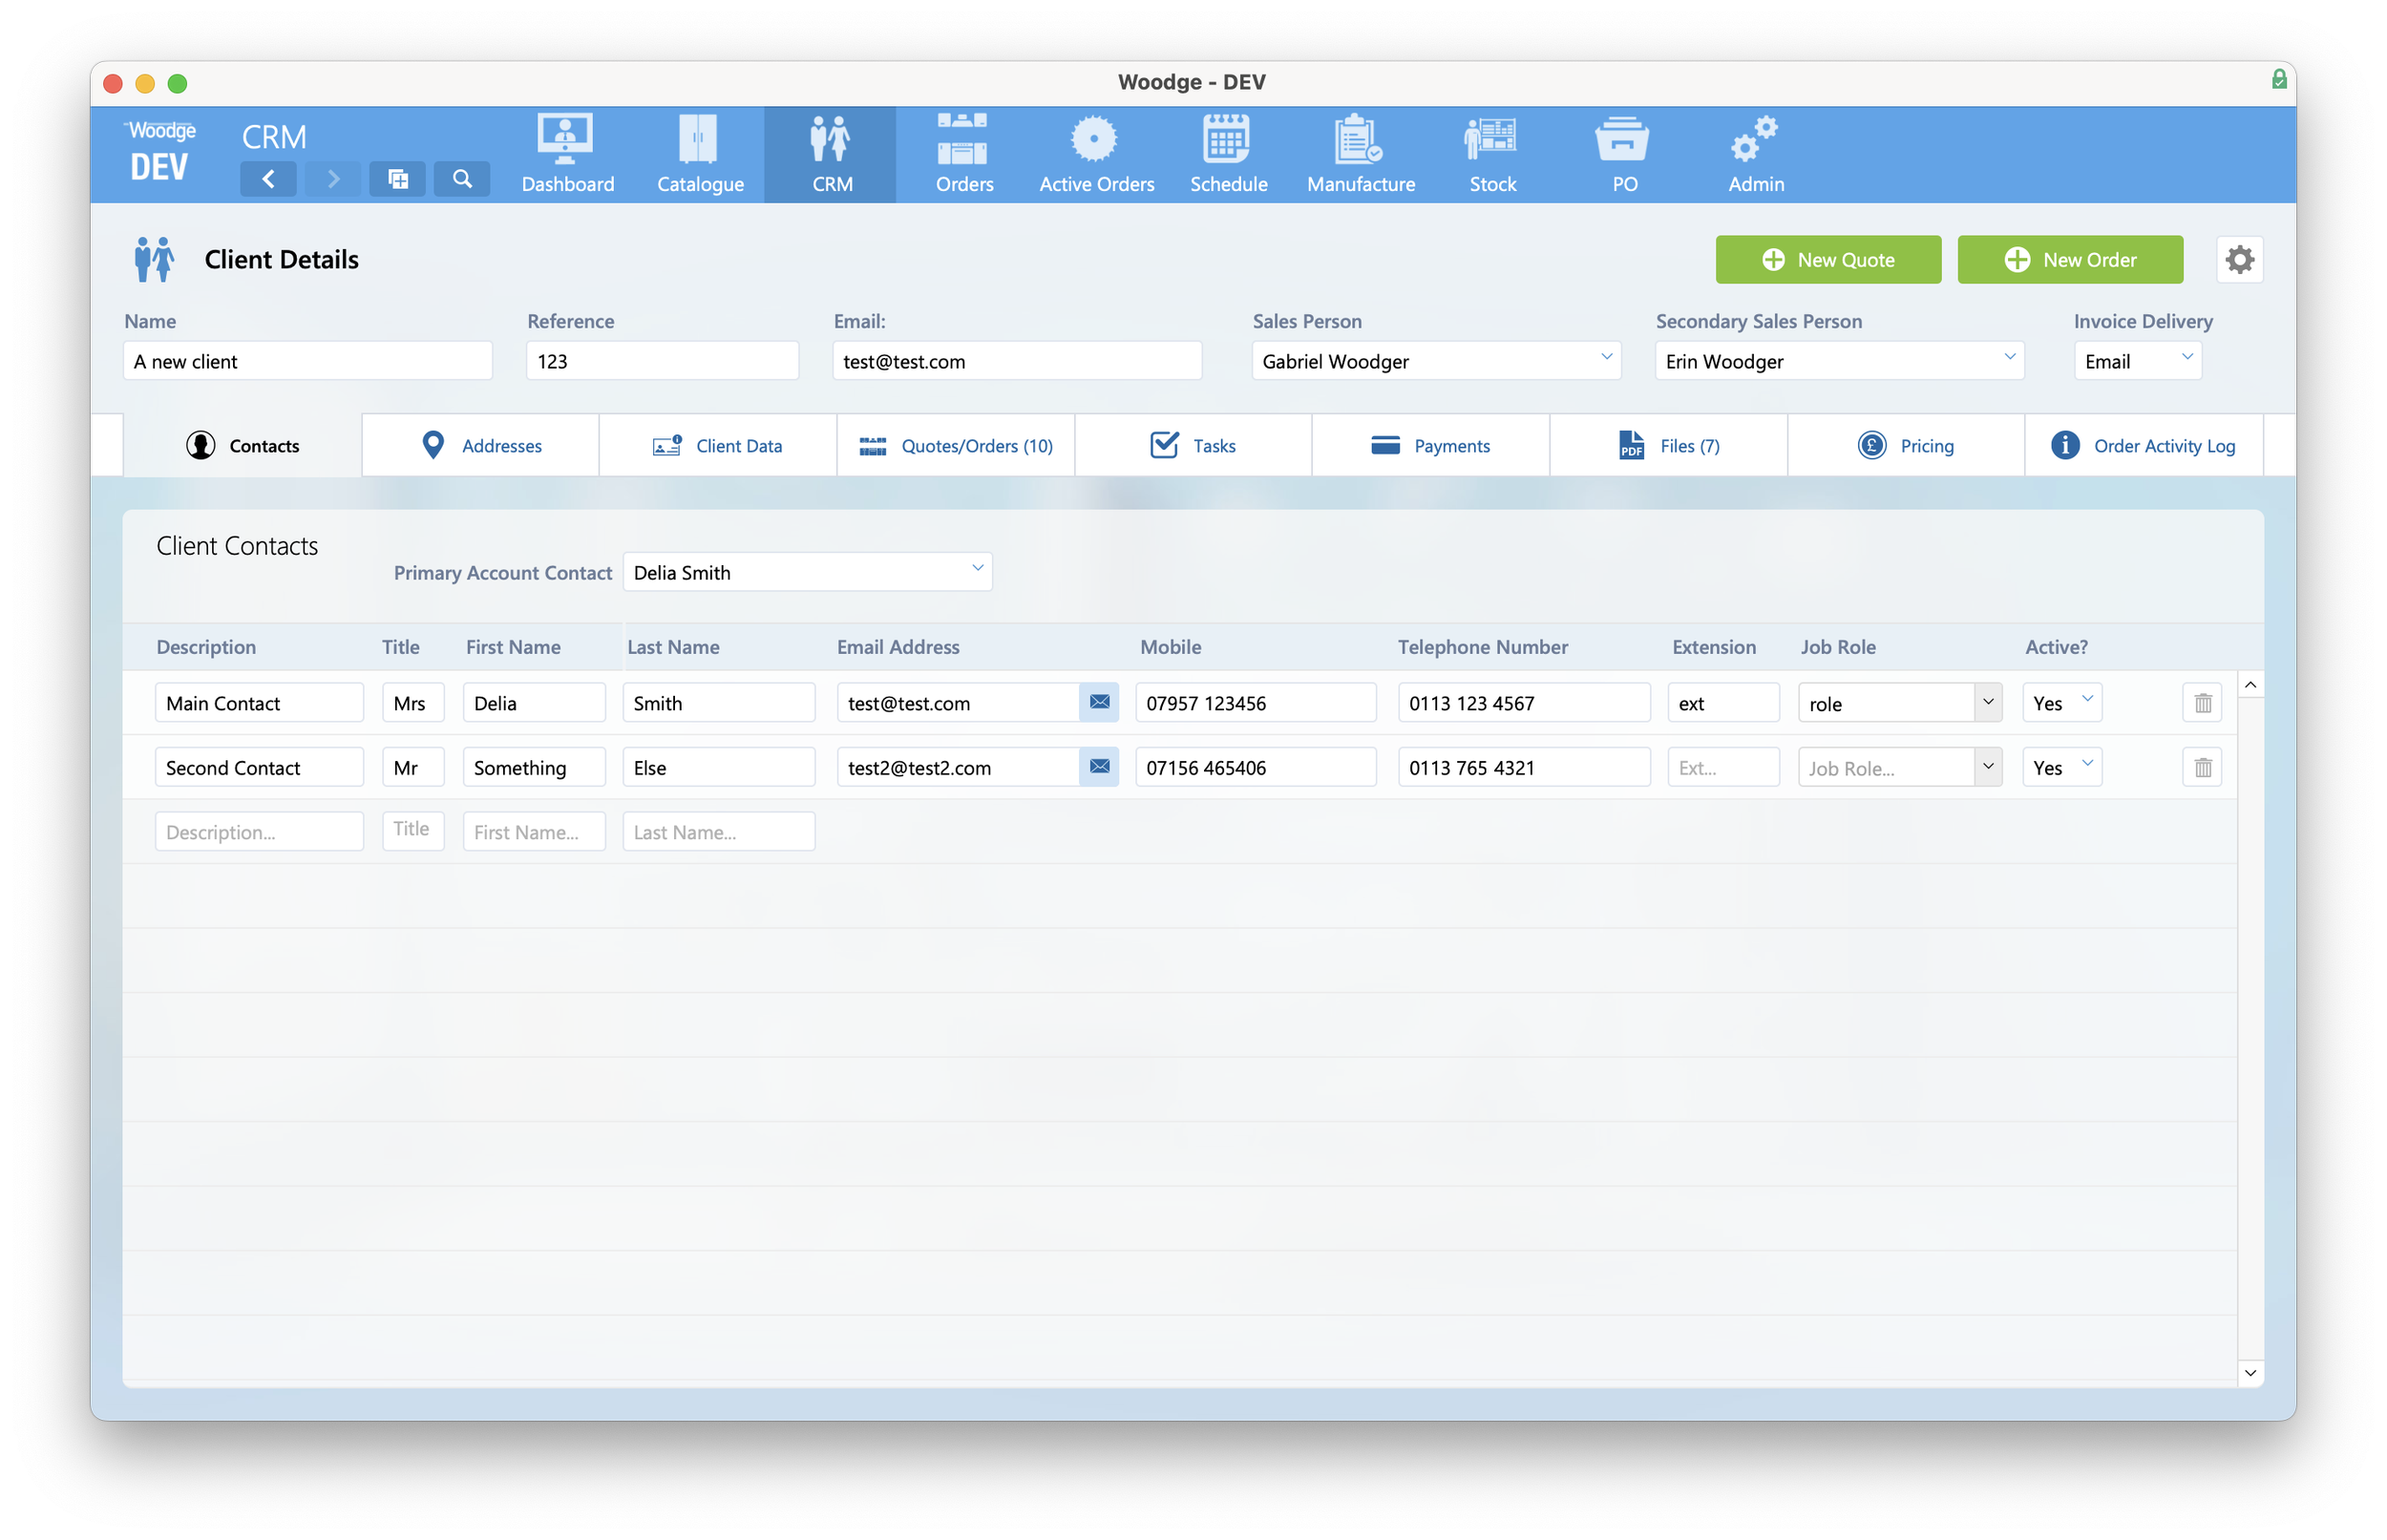Click the Admin gears icon
This screenshot has height=1540, width=2387.
[x=1755, y=140]
